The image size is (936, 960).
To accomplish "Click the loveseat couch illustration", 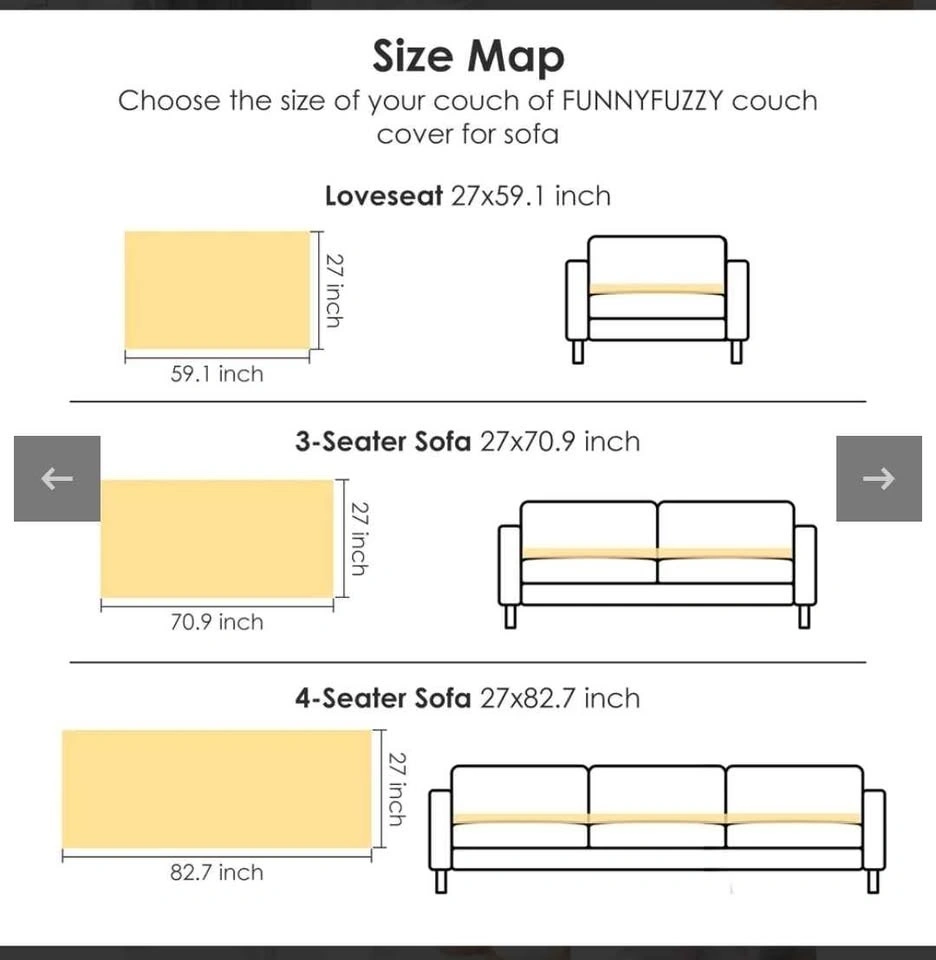I will click(656, 298).
